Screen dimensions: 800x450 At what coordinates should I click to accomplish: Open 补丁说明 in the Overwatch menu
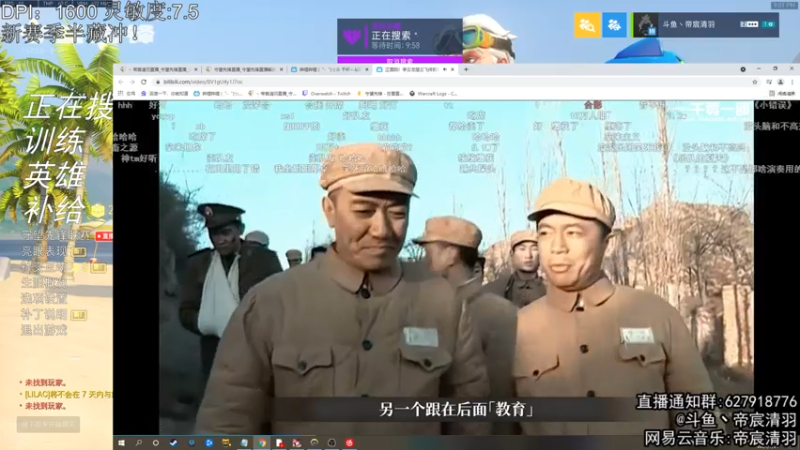44,314
